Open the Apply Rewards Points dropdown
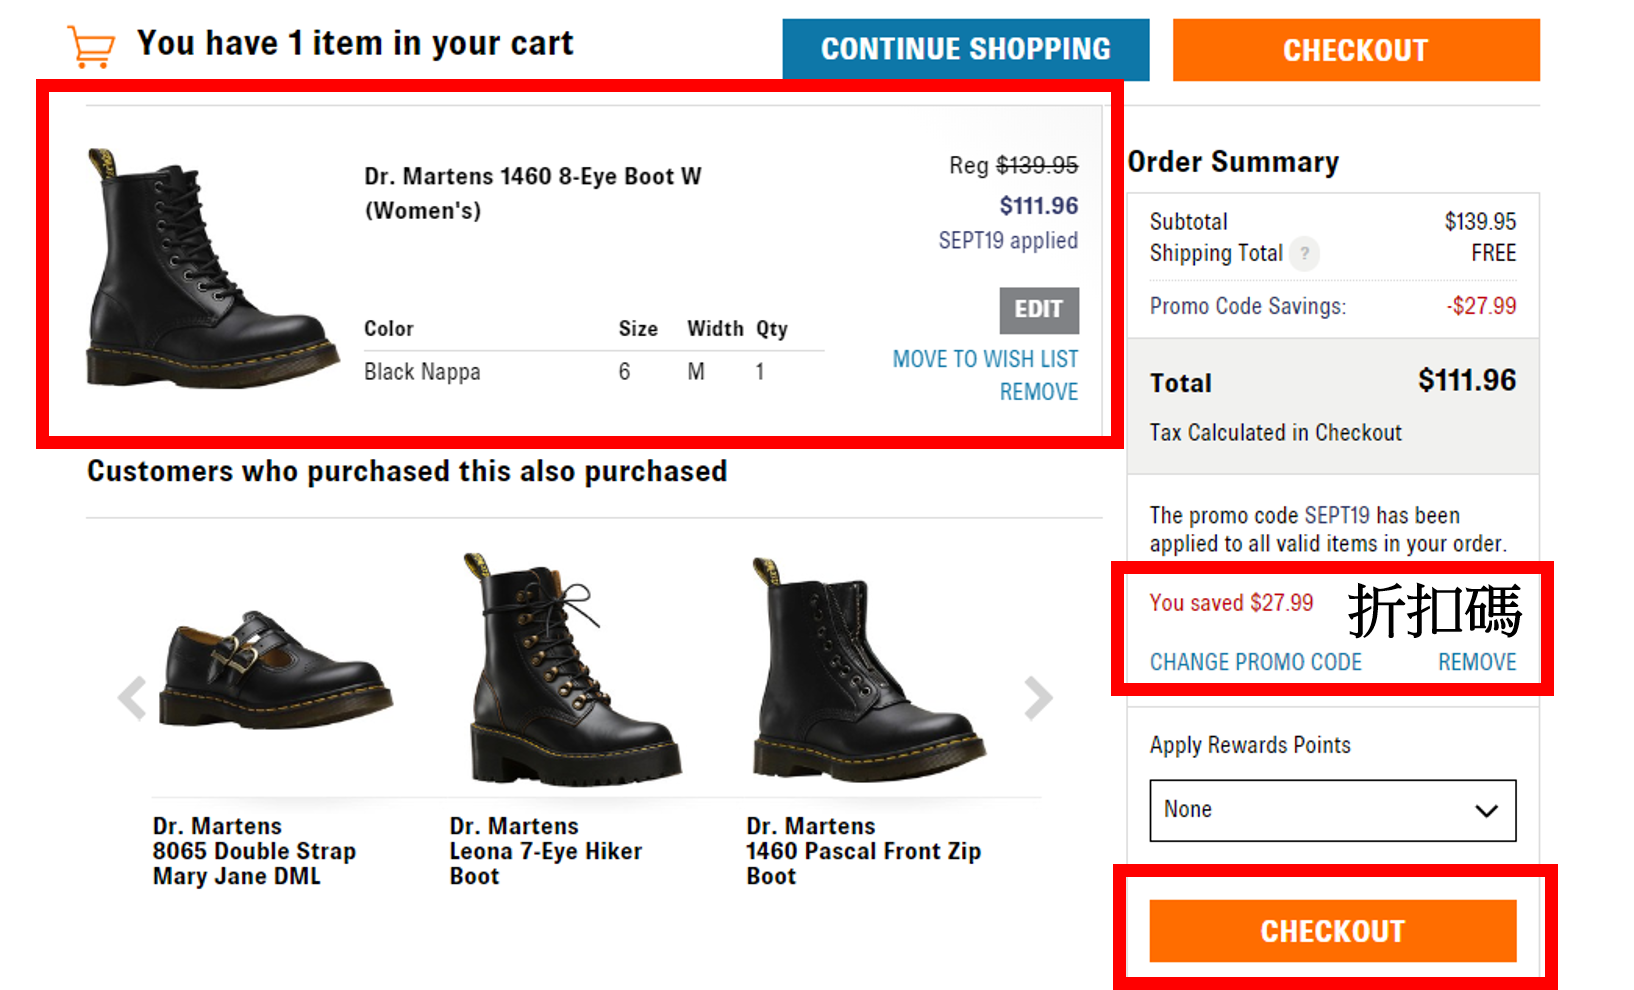Viewport: 1634px width, 990px height. pos(1332,810)
